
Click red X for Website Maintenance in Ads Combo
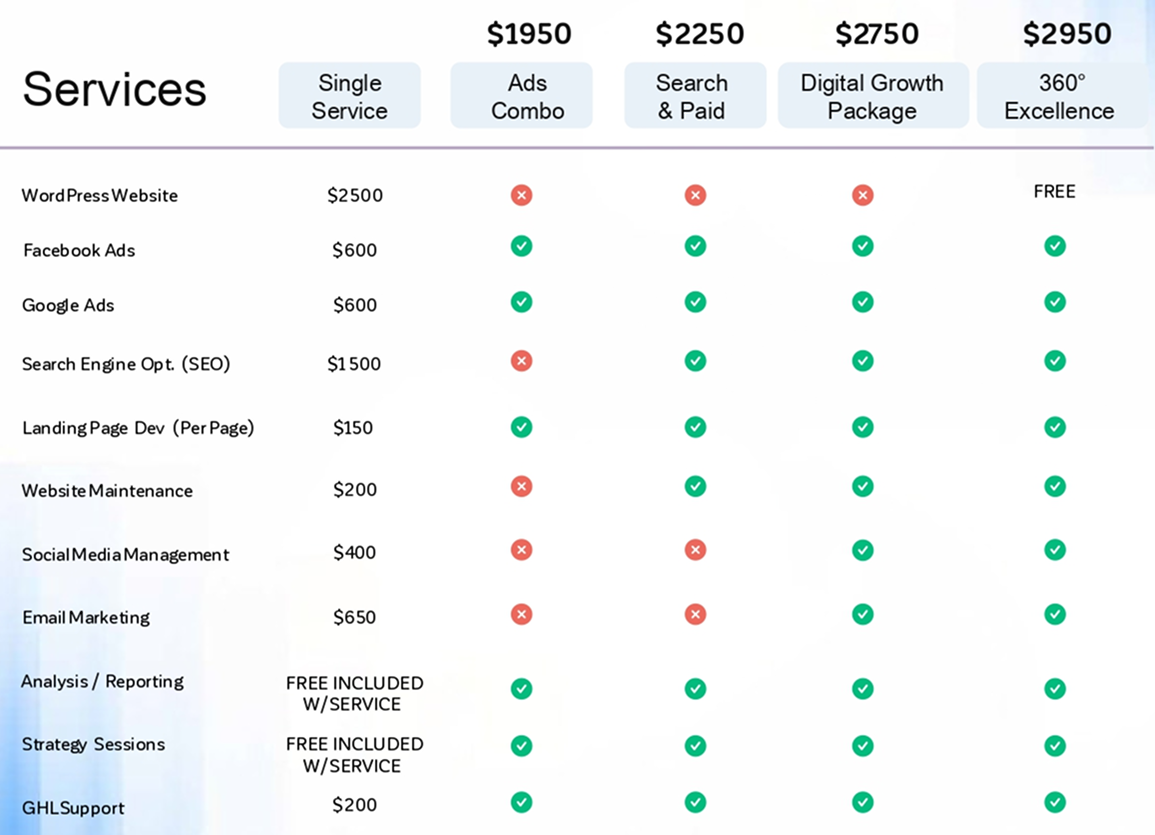point(521,487)
